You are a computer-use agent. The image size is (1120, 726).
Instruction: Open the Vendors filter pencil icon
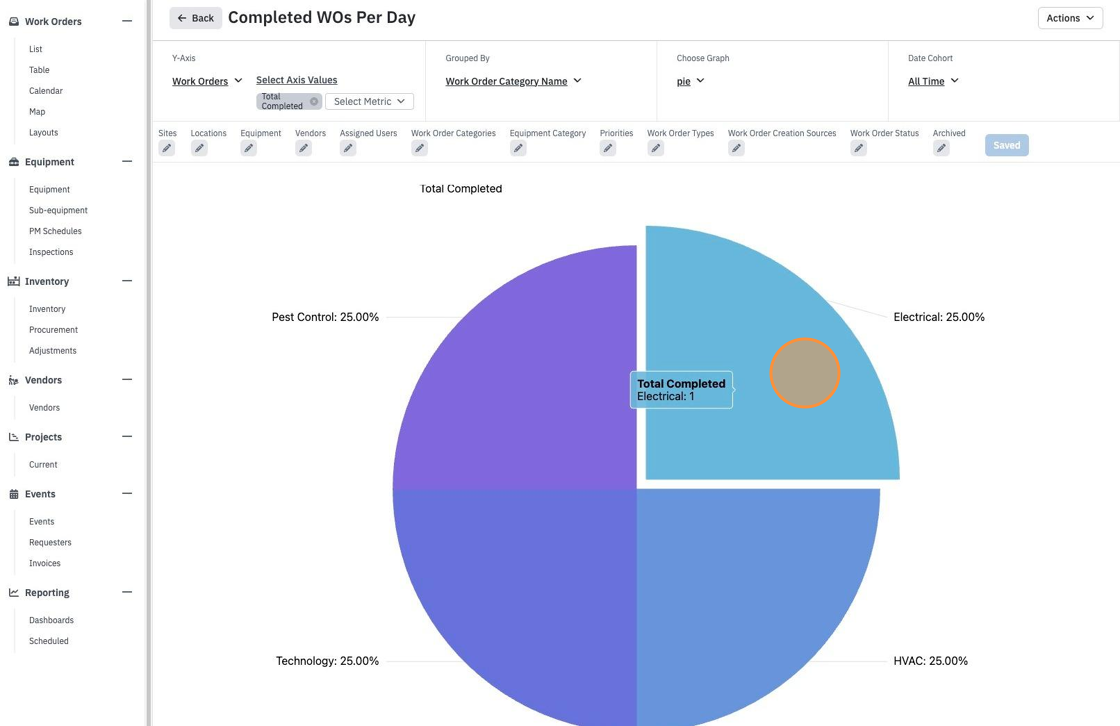click(304, 148)
